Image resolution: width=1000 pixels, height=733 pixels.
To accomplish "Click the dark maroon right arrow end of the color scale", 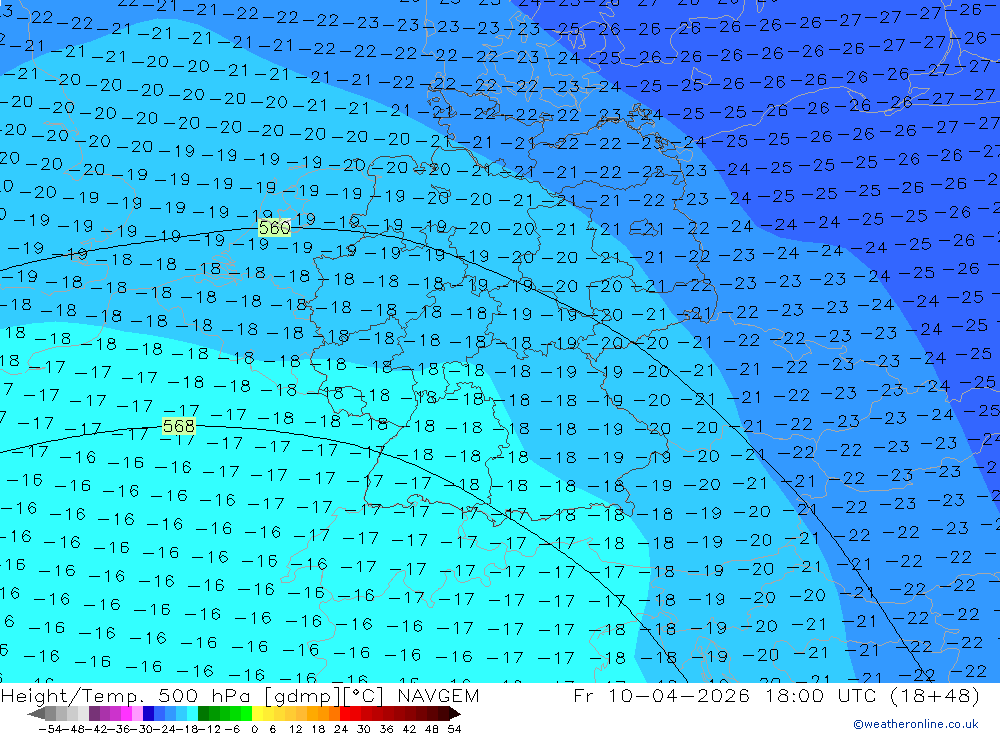I will (x=455, y=714).
